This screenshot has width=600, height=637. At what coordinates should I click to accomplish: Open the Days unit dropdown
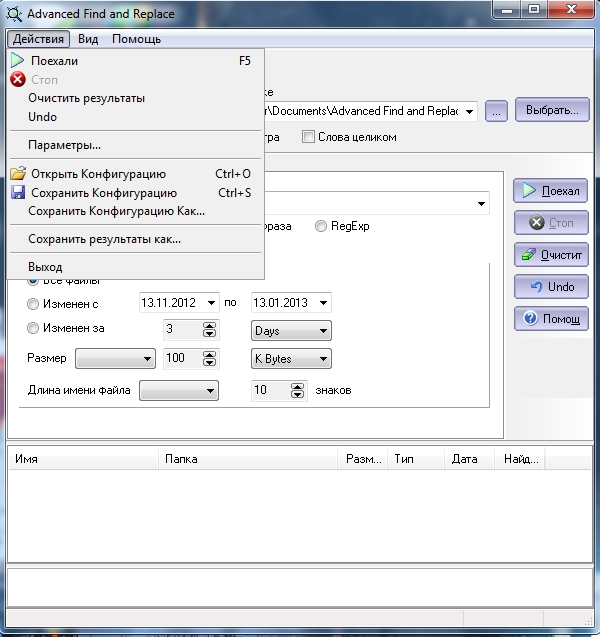pyautogui.click(x=291, y=331)
